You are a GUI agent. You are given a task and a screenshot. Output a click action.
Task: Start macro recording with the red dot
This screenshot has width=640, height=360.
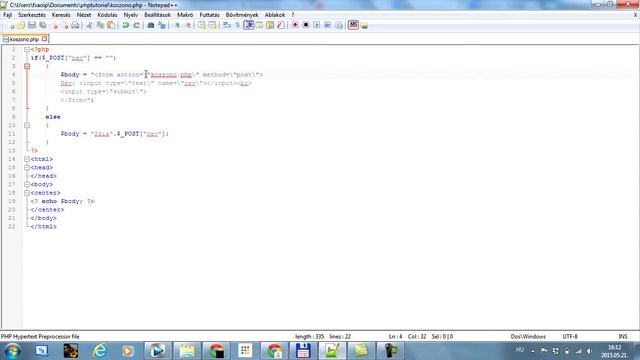295,25
